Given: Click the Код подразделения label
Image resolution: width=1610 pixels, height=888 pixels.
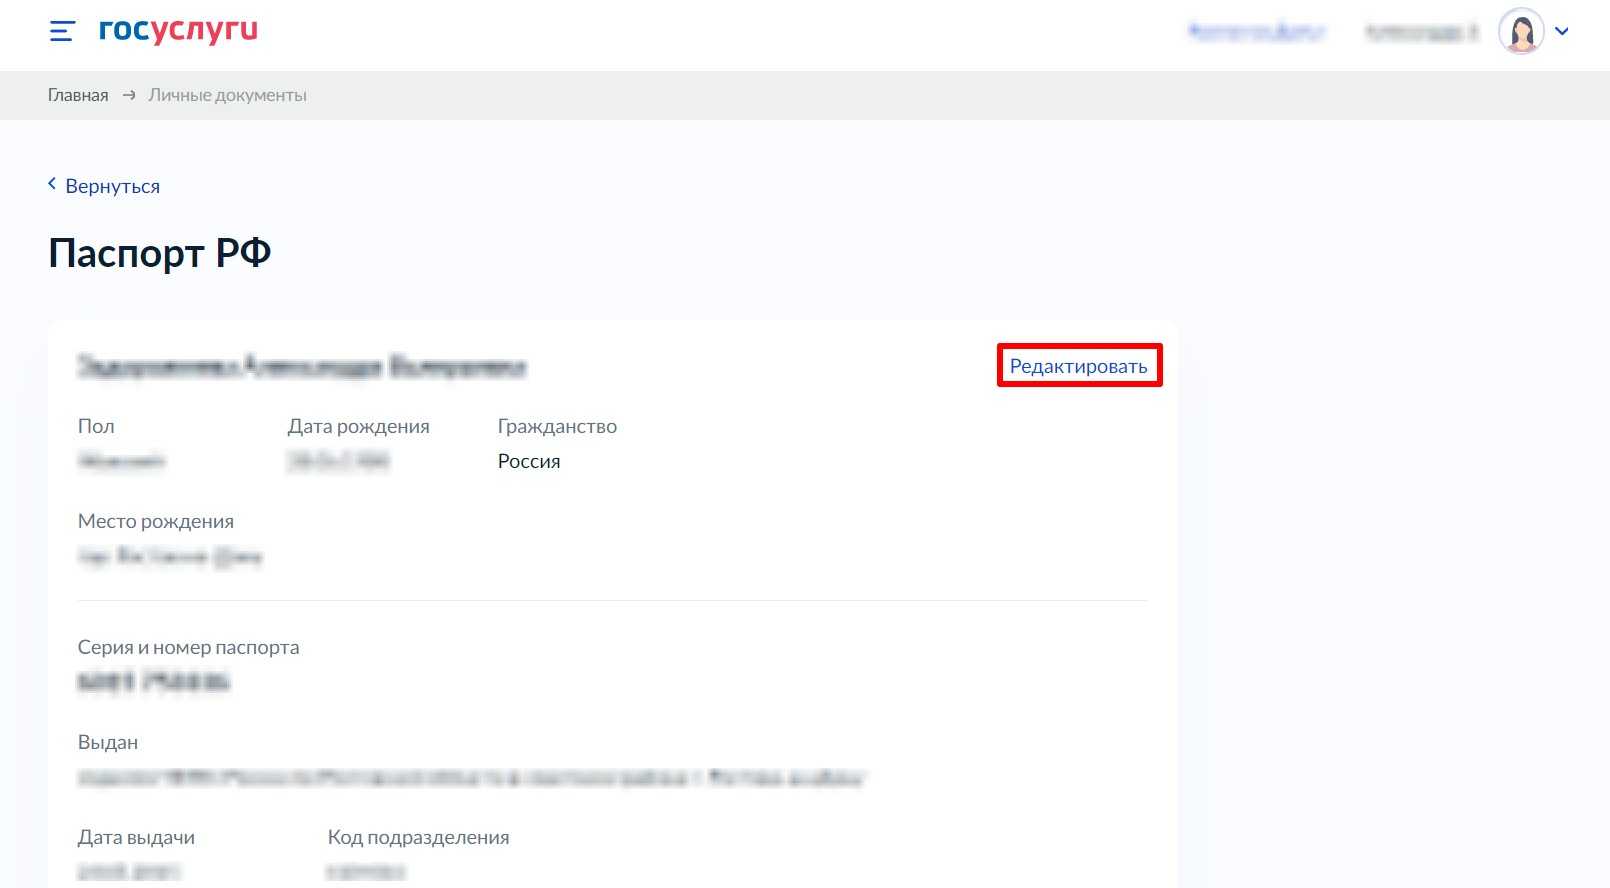Looking at the screenshot, I should point(418,837).
